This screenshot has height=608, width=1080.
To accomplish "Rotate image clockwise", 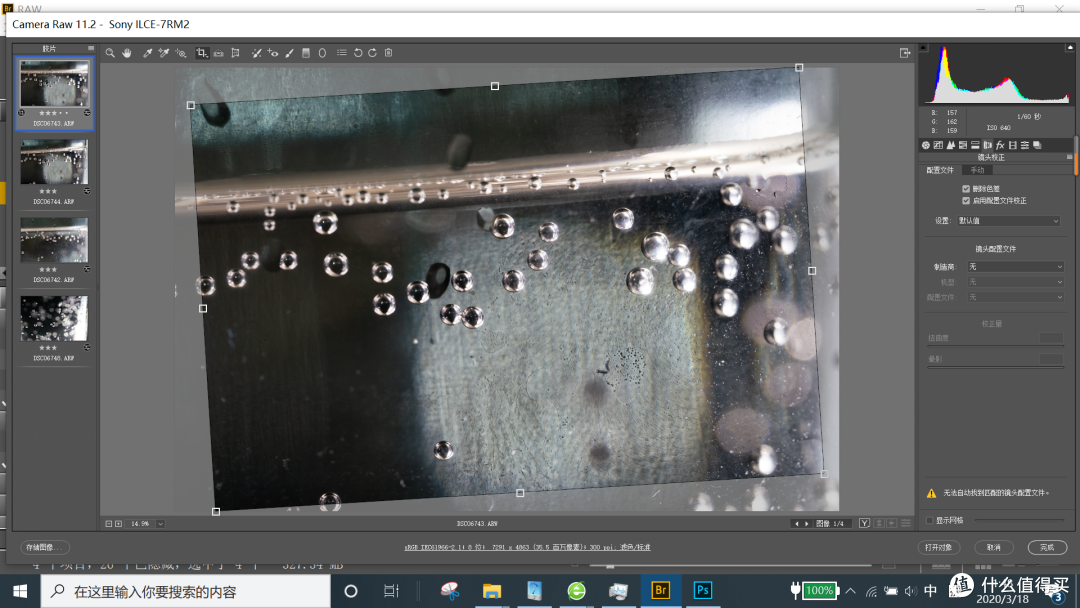I will pos(373,53).
